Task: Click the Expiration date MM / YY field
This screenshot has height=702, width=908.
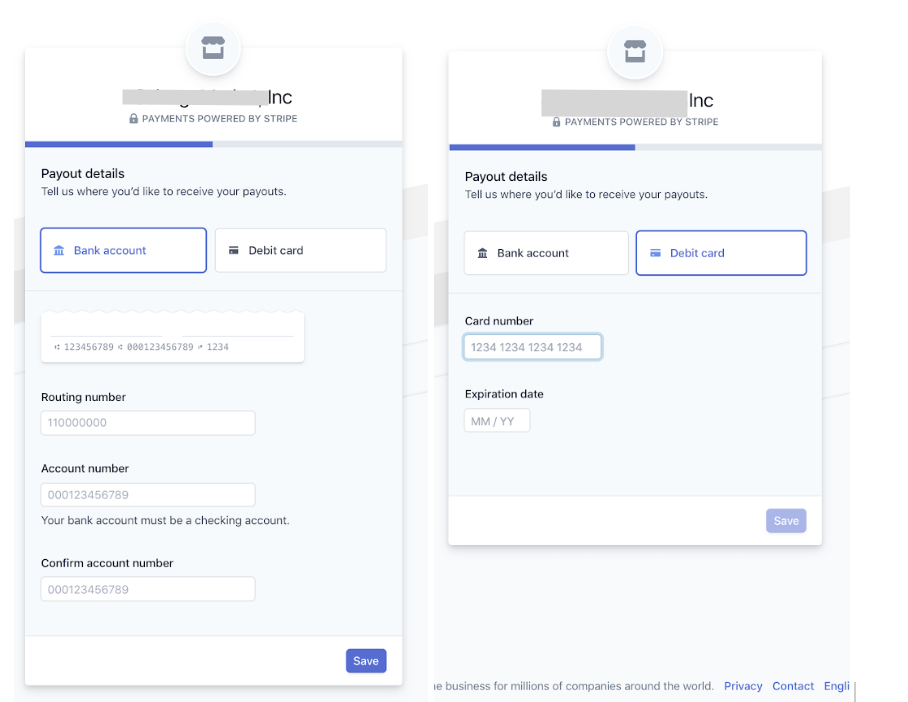Action: point(497,421)
